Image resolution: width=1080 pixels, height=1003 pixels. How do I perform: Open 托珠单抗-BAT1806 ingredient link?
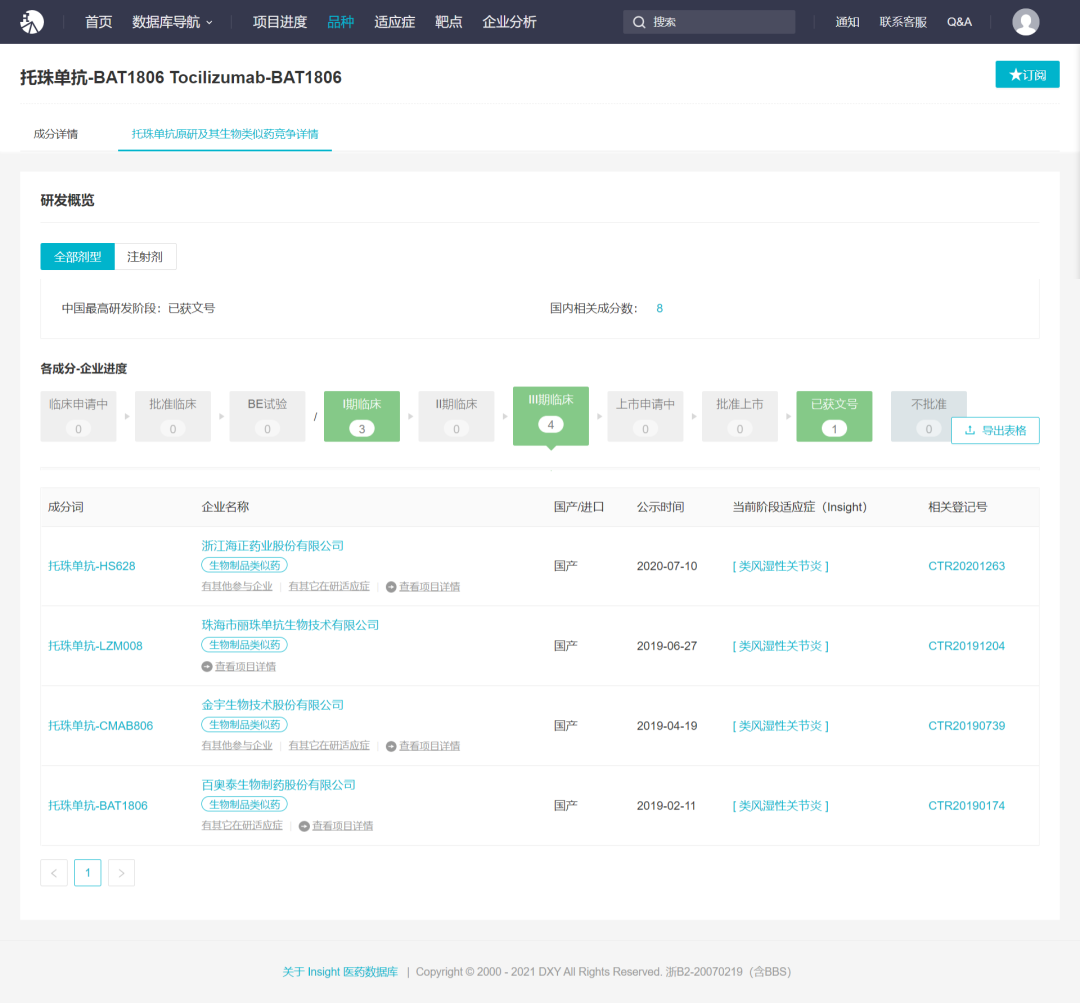coord(98,806)
